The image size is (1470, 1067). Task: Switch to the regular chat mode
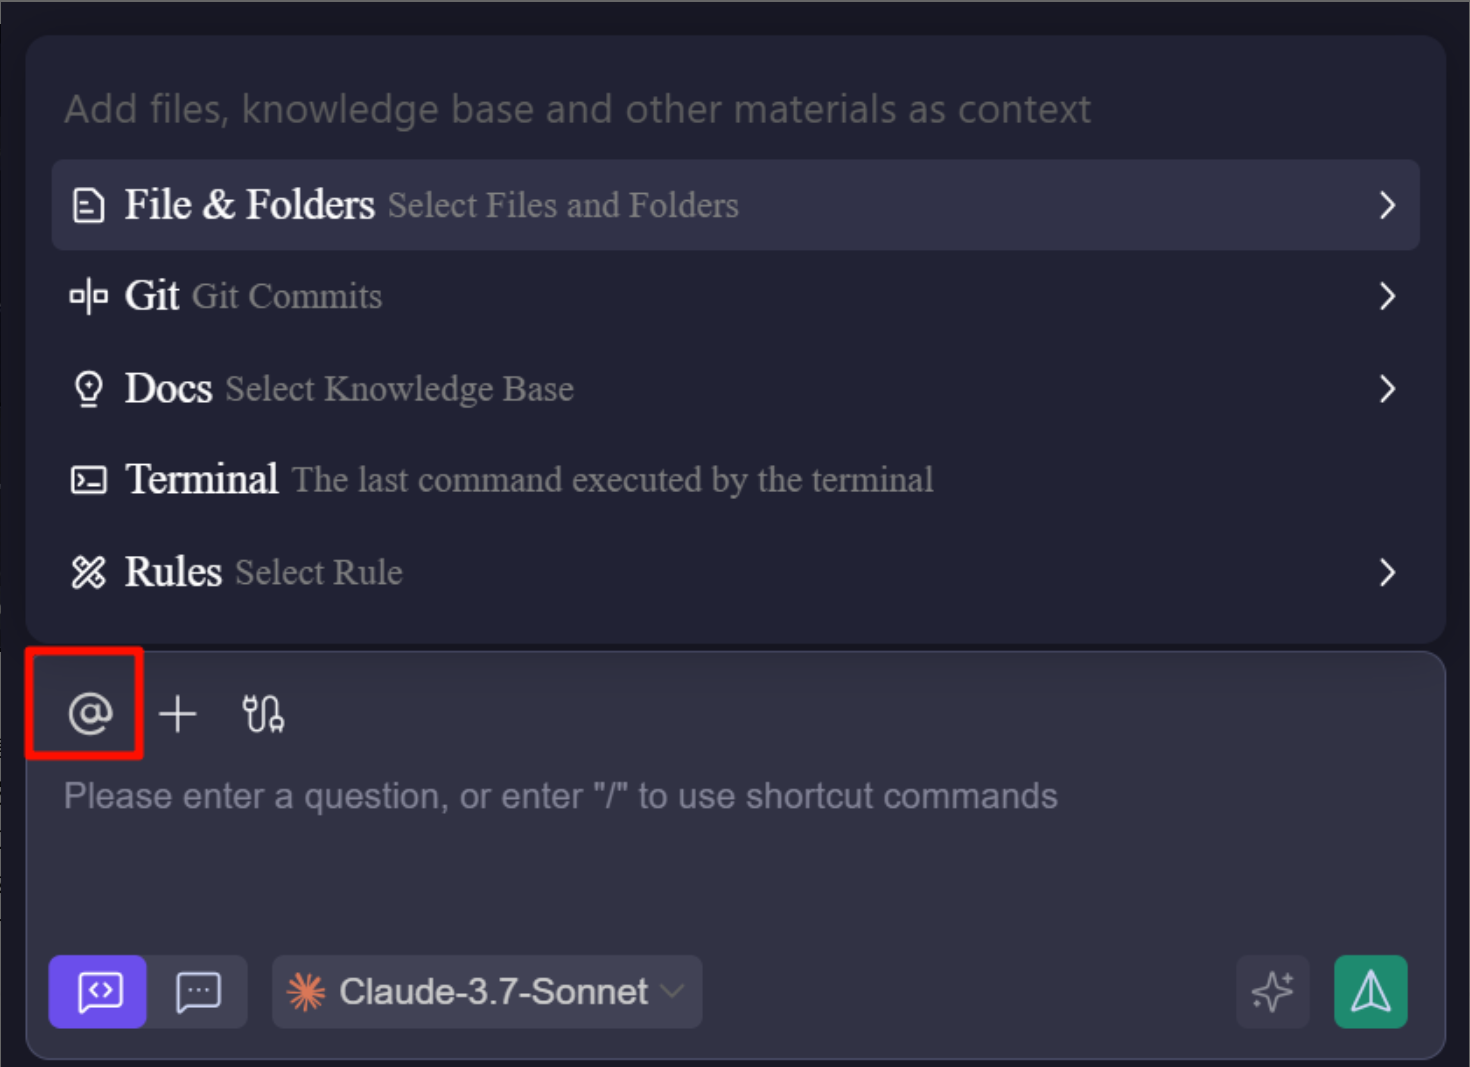click(x=197, y=991)
